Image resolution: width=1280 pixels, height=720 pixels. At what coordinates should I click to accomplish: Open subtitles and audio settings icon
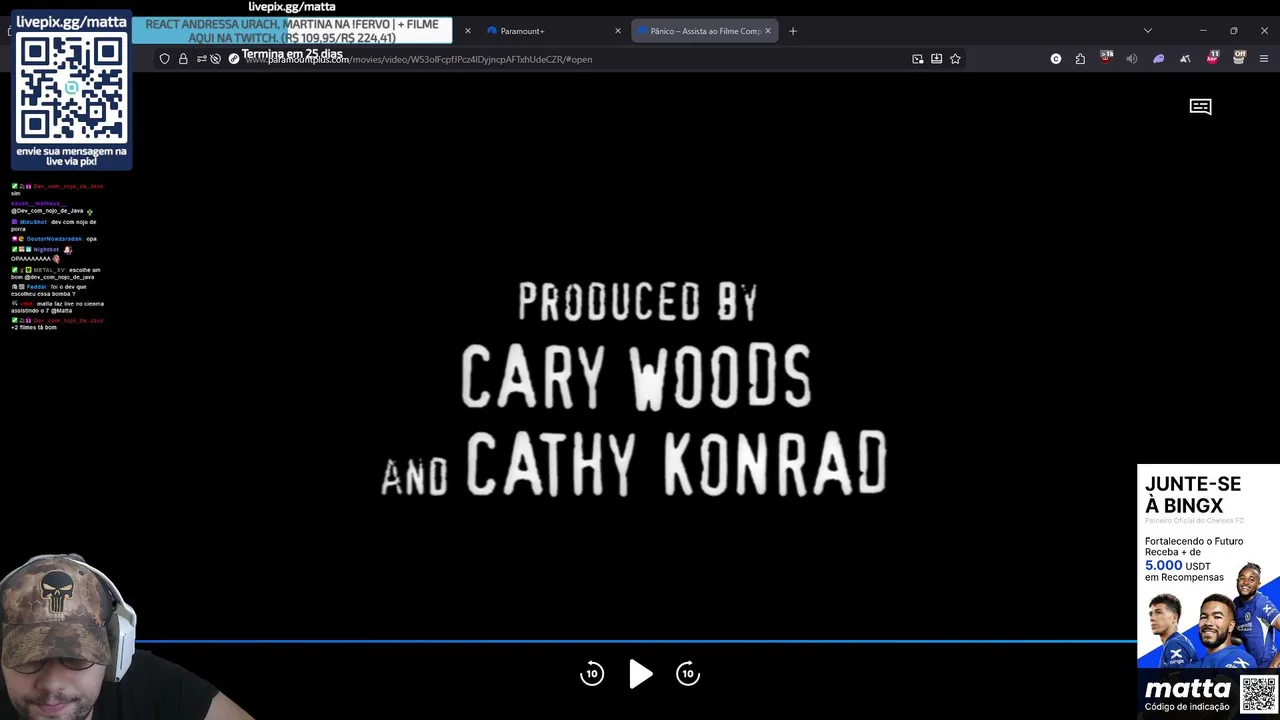coord(1200,106)
